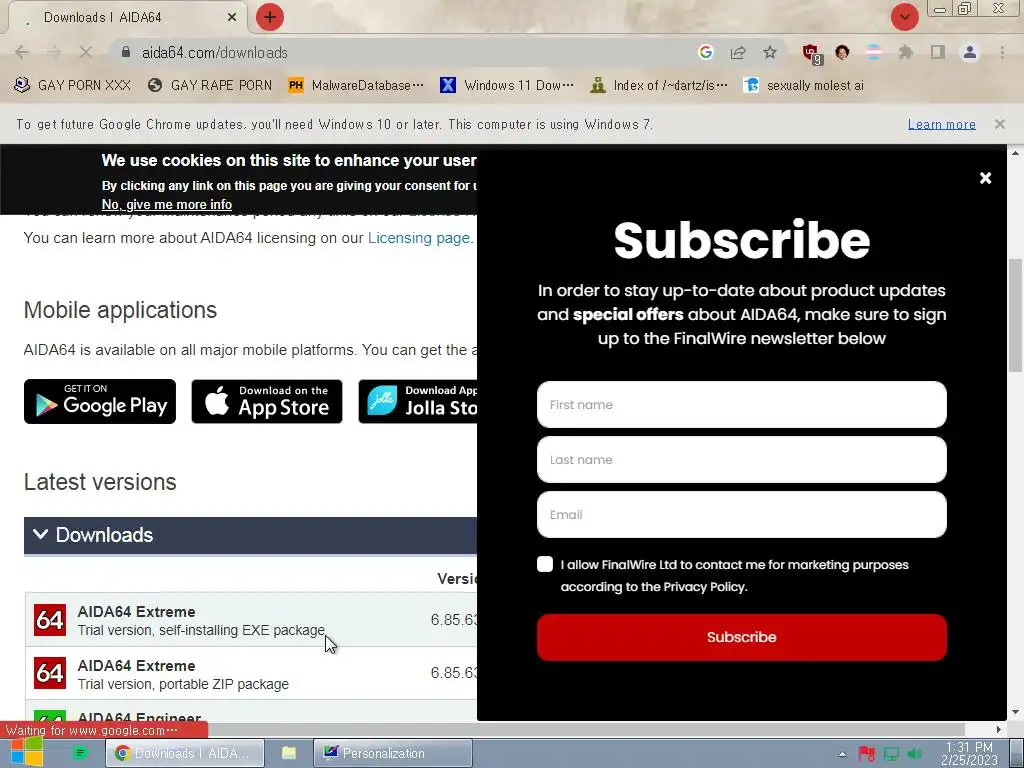The image size is (1024, 768).
Task: Check the allow FinalWire marketing contact box
Action: [545, 564]
